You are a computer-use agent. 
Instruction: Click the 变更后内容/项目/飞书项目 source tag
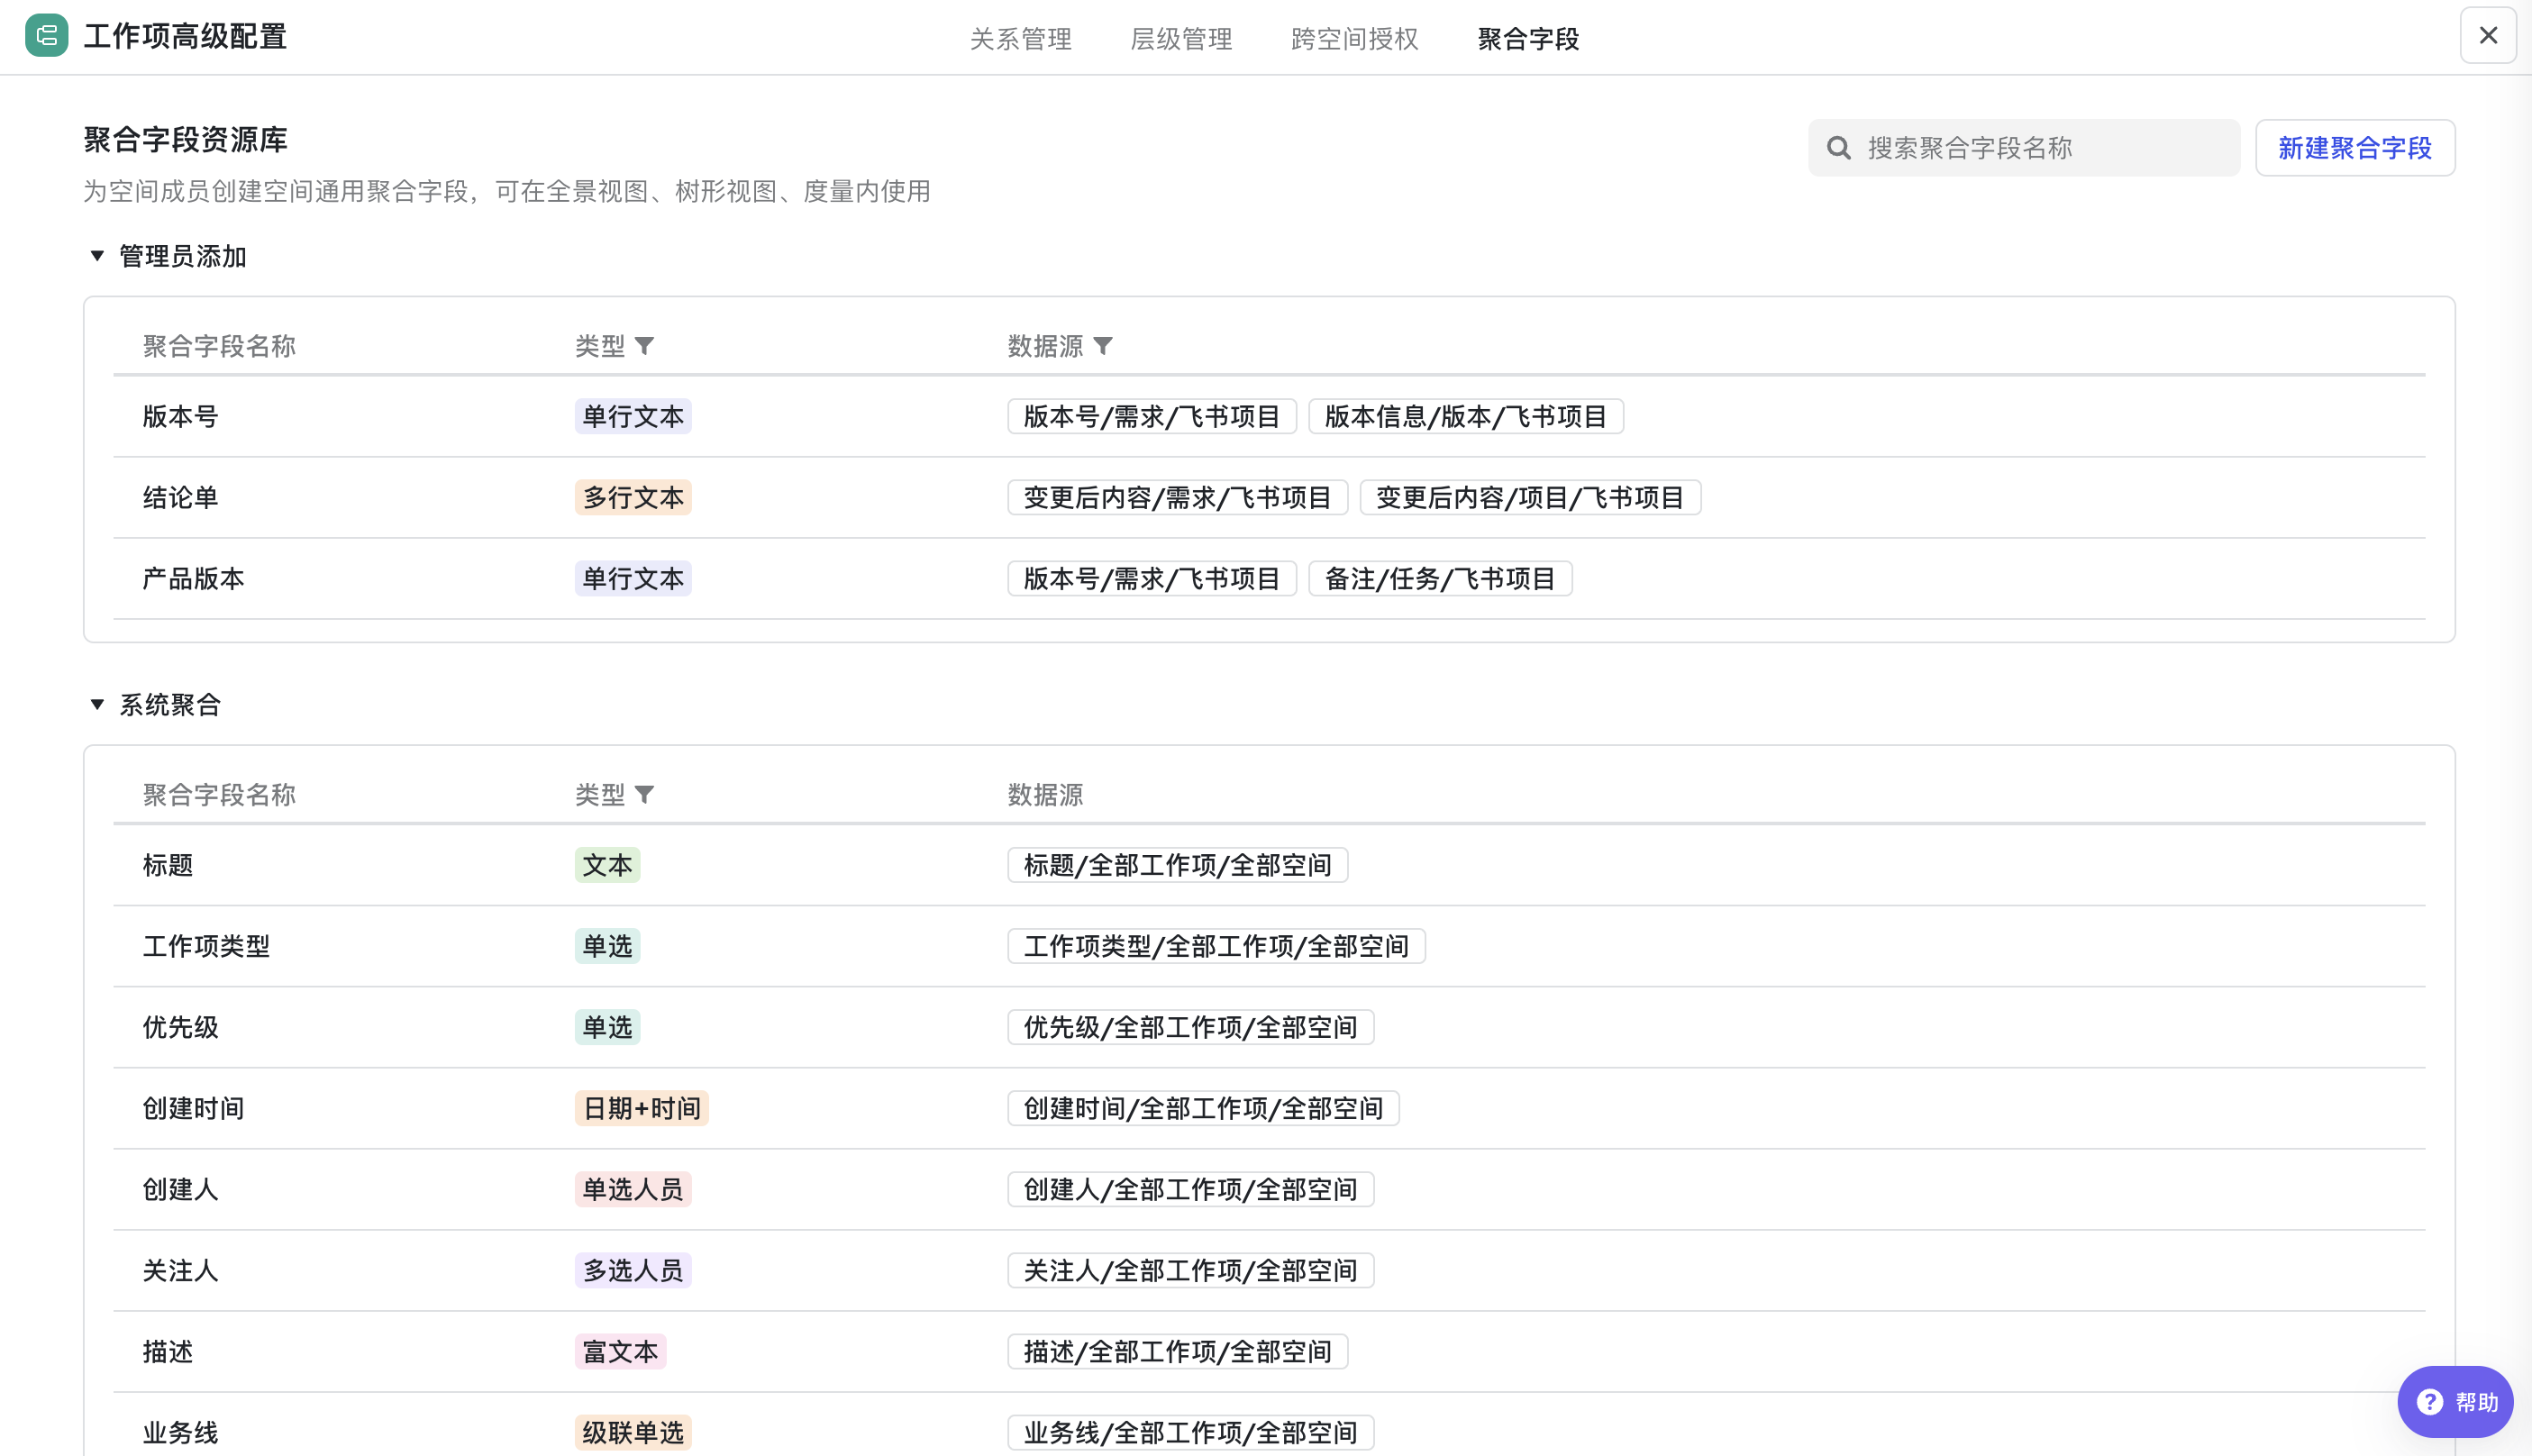(x=1530, y=497)
